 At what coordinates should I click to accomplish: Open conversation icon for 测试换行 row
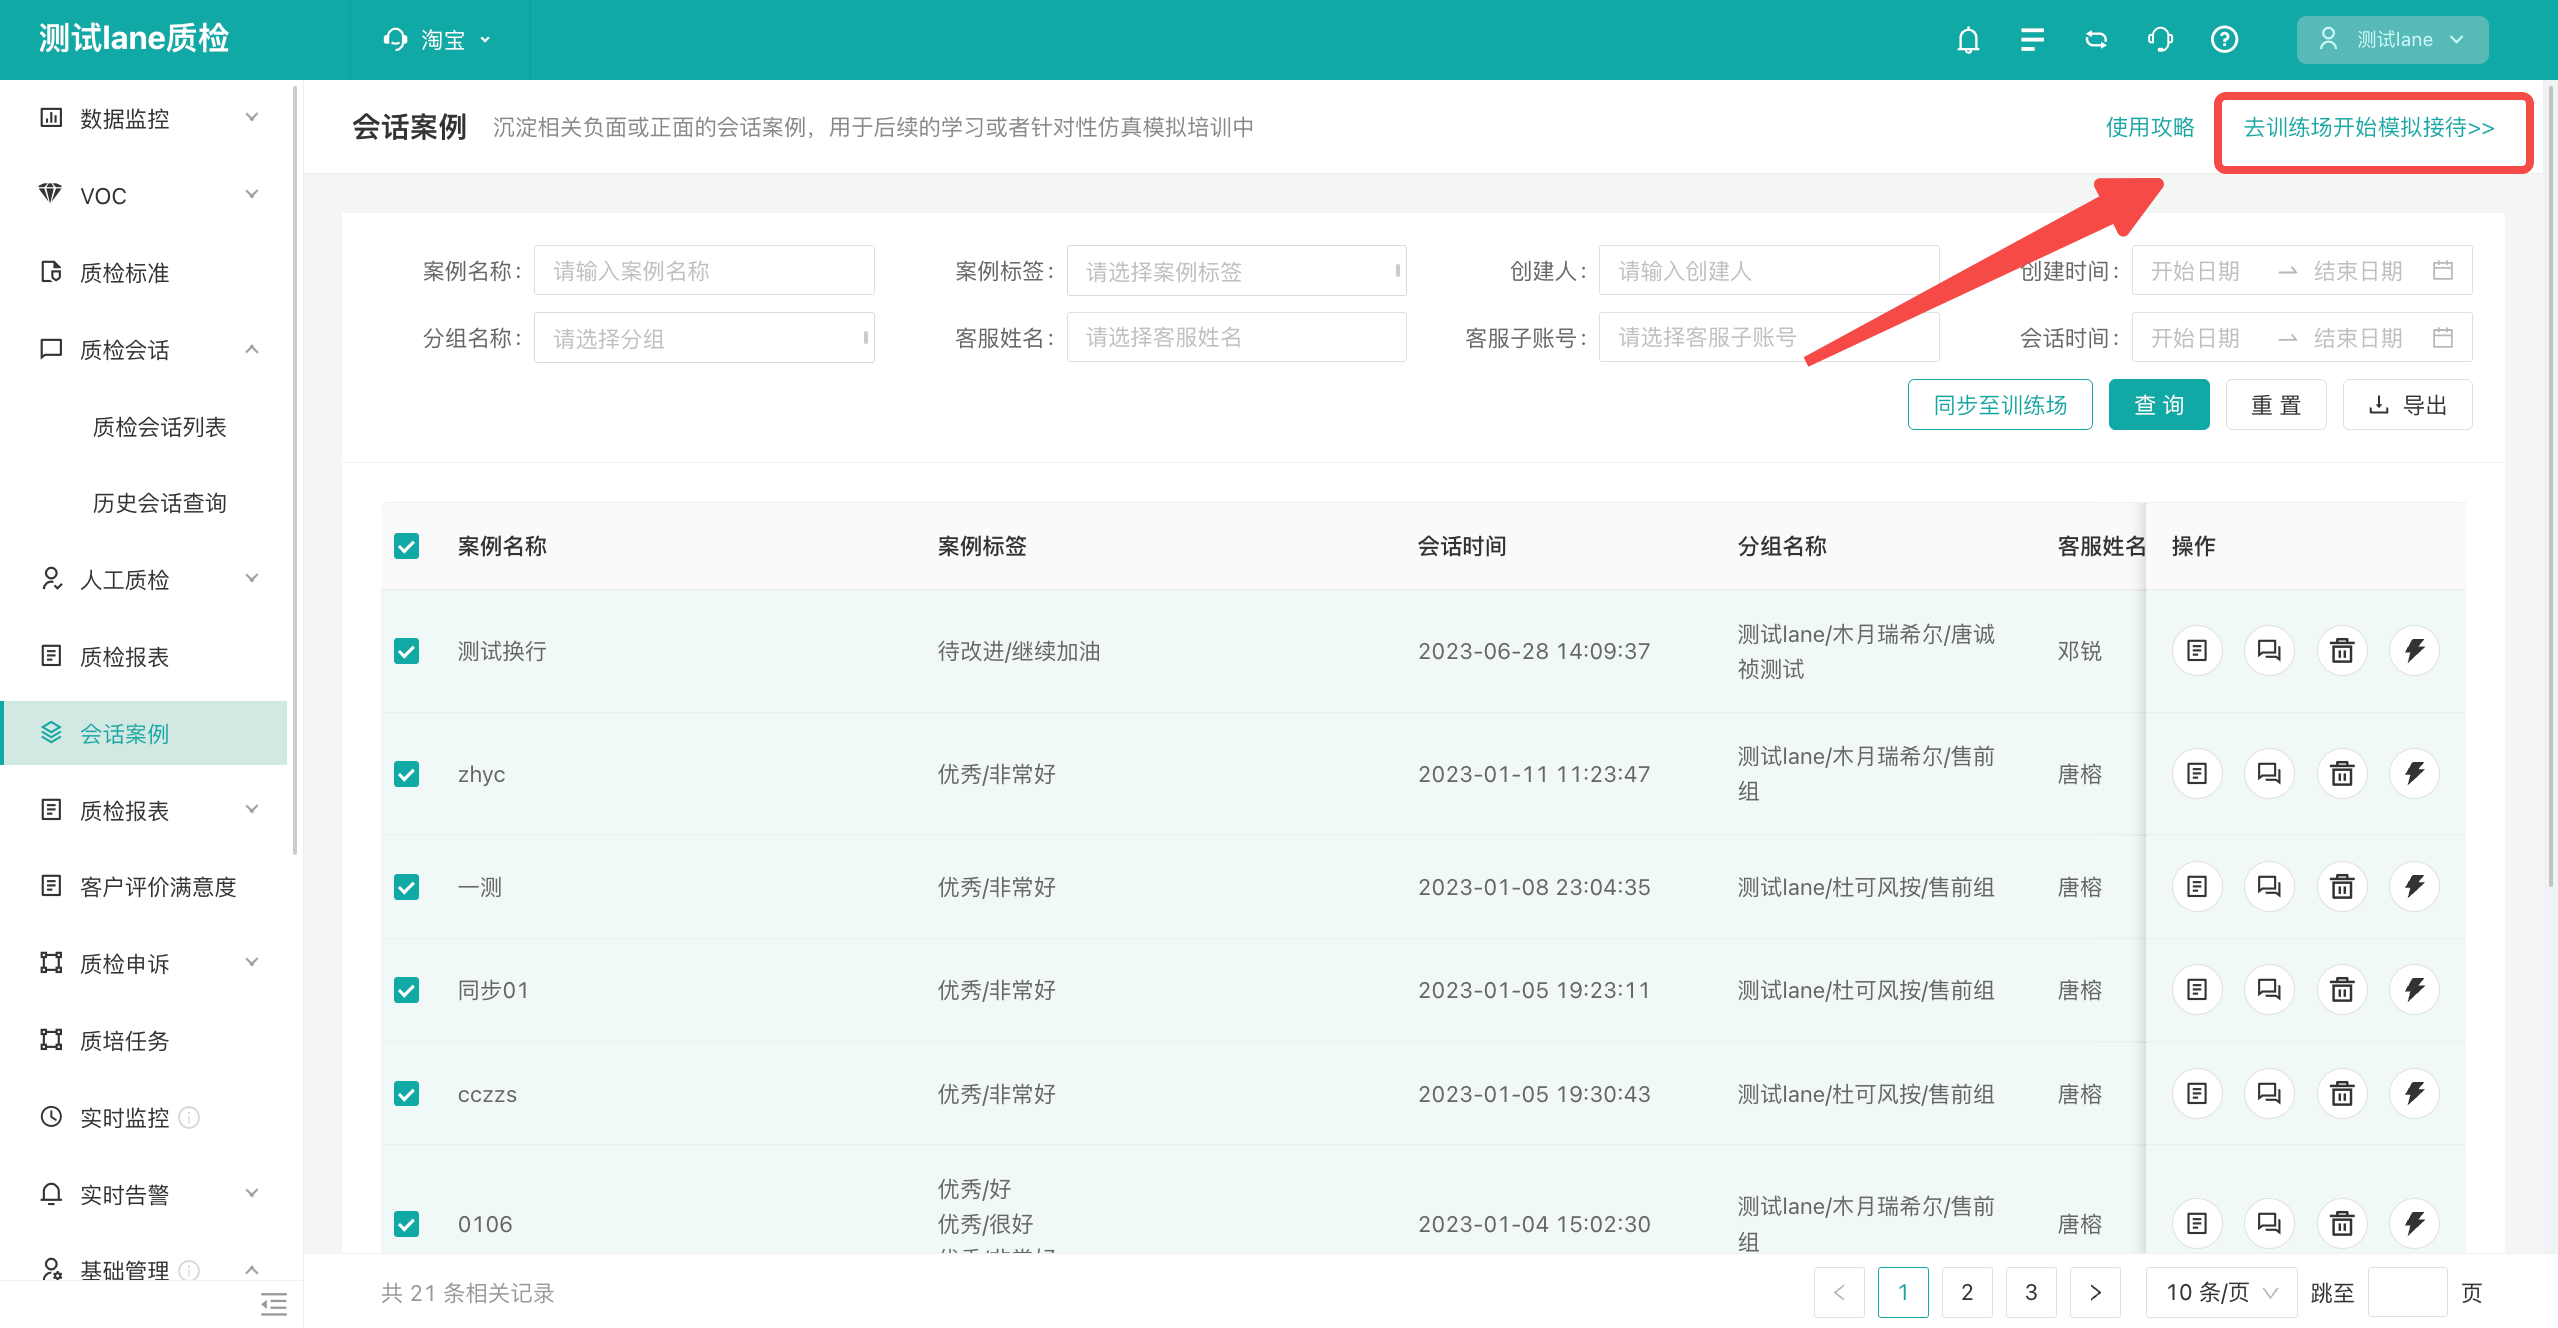point(2269,651)
